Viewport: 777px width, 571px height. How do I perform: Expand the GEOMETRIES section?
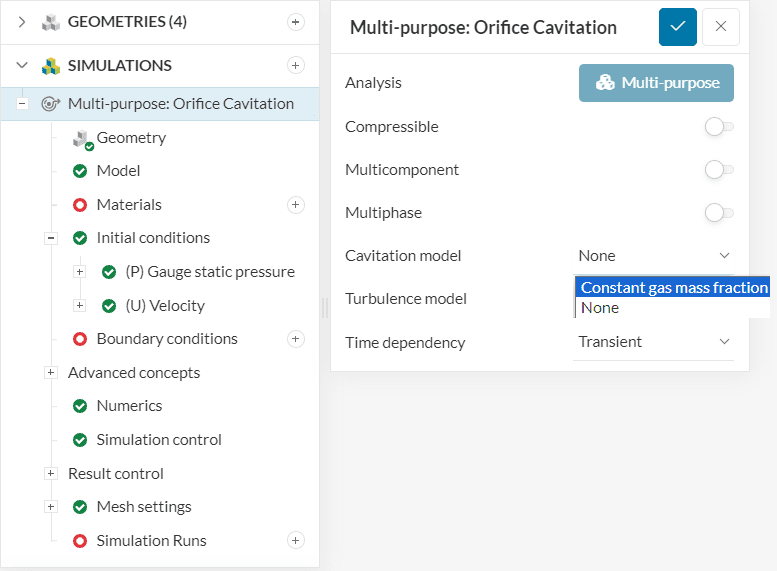point(22,22)
